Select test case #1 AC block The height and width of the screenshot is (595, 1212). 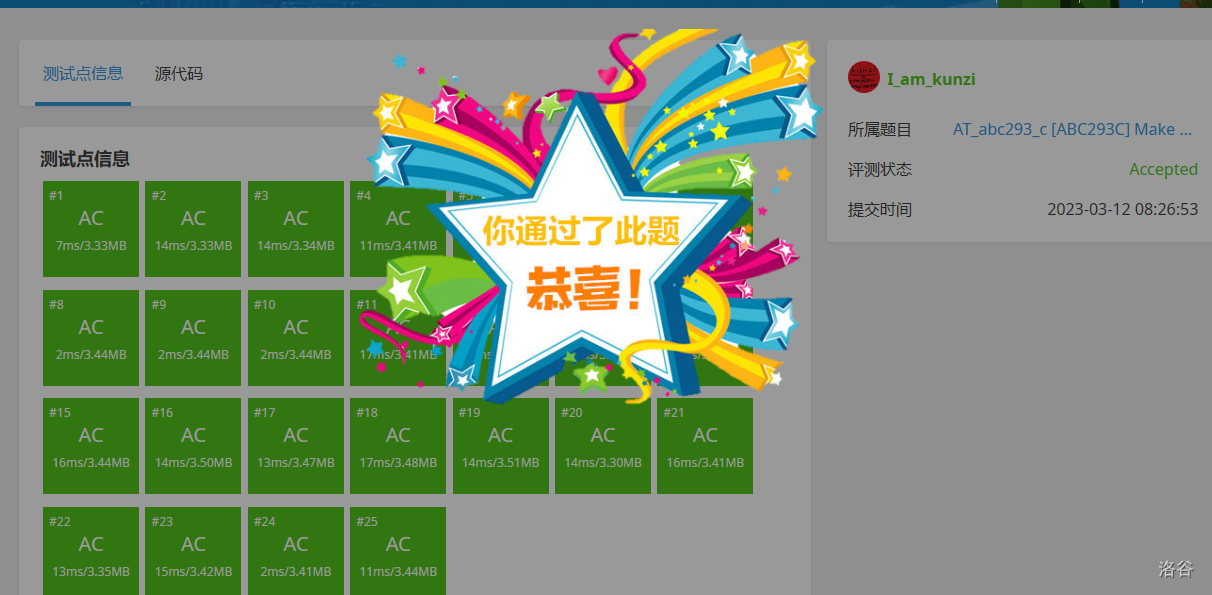tap(91, 229)
